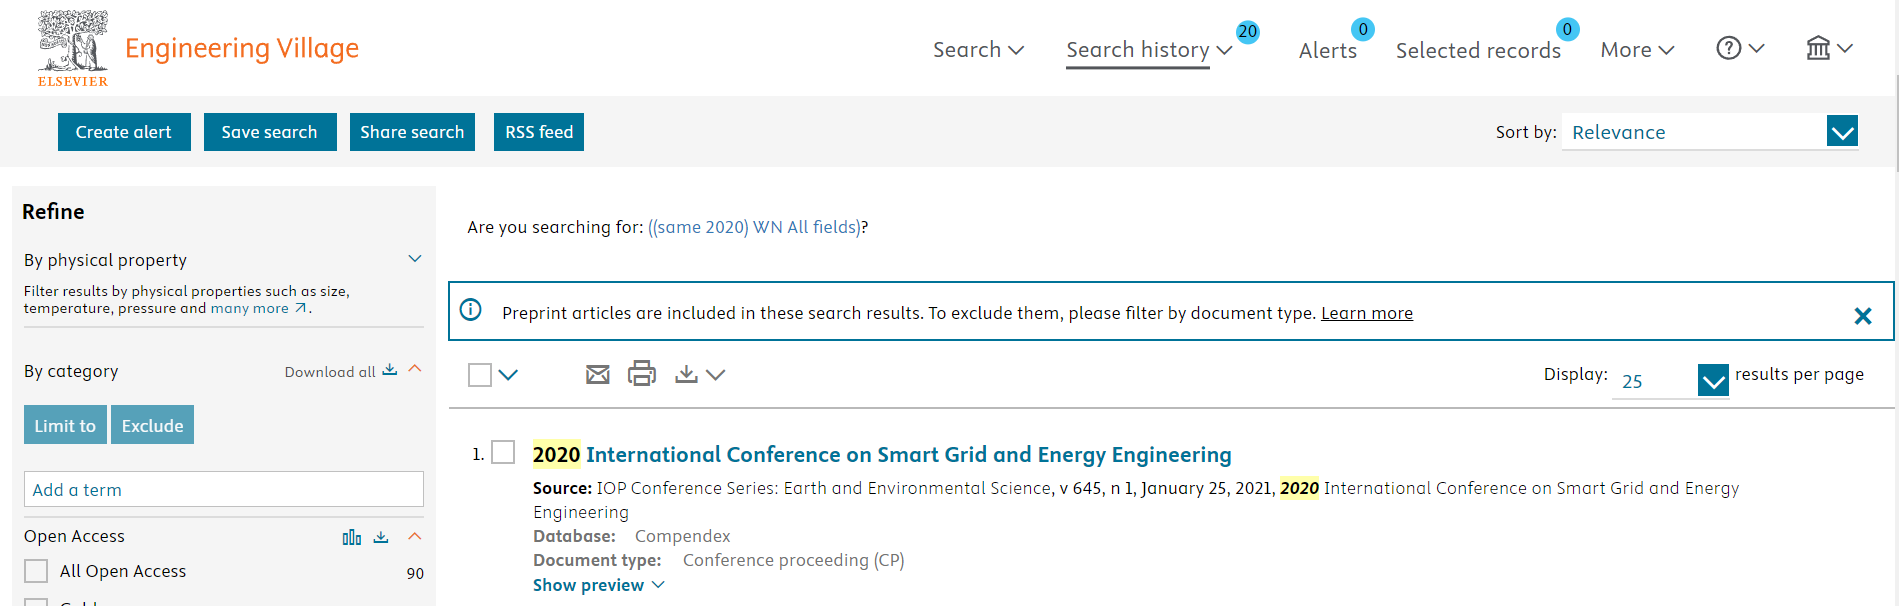The height and width of the screenshot is (606, 1899).
Task: Expand the By physical property section
Action: 415,259
